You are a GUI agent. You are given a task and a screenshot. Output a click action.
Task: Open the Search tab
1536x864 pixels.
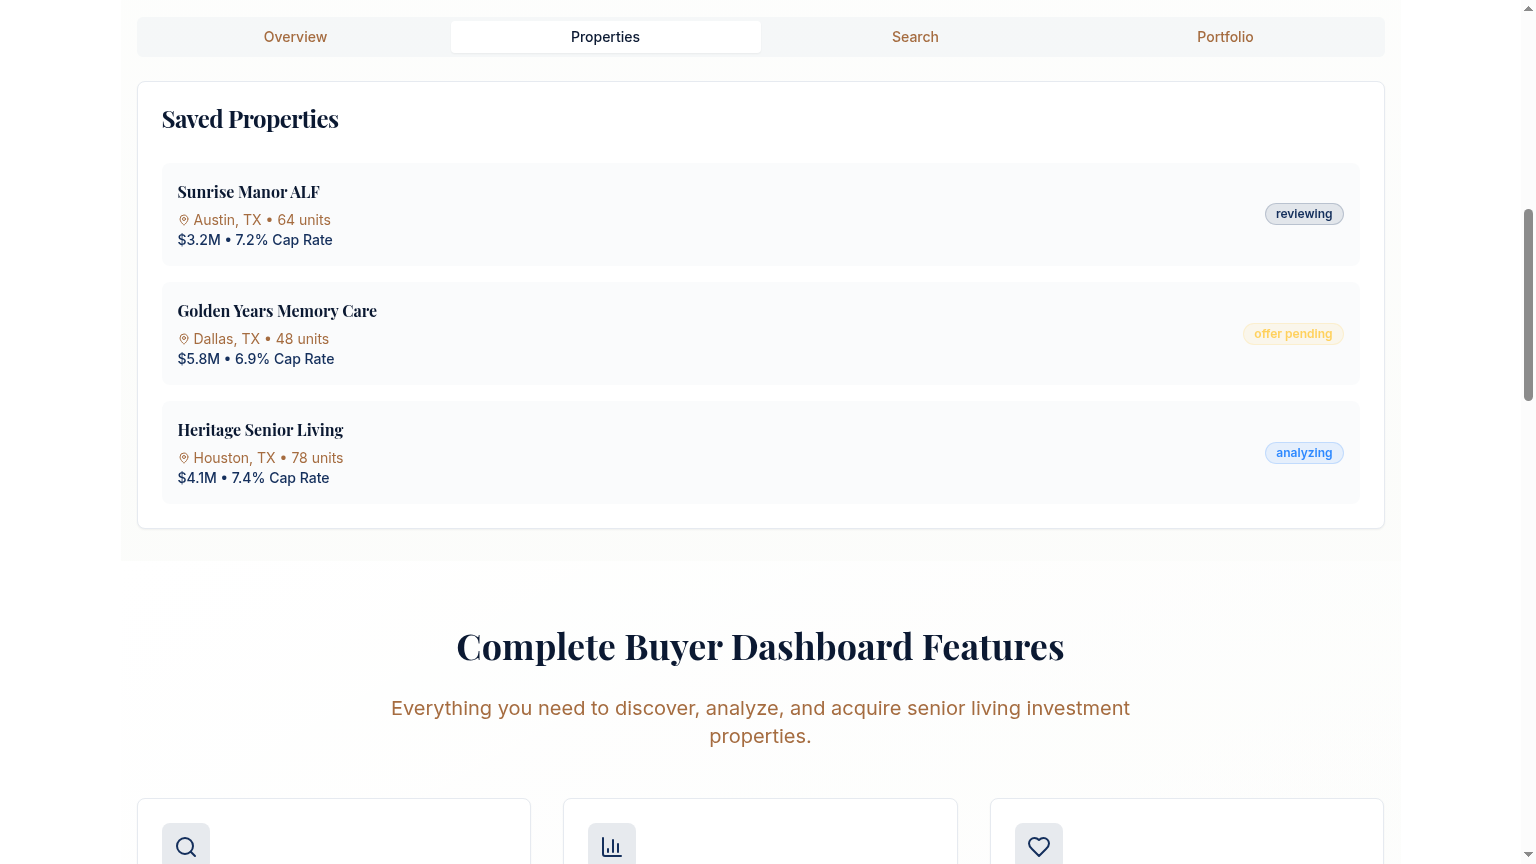915,37
